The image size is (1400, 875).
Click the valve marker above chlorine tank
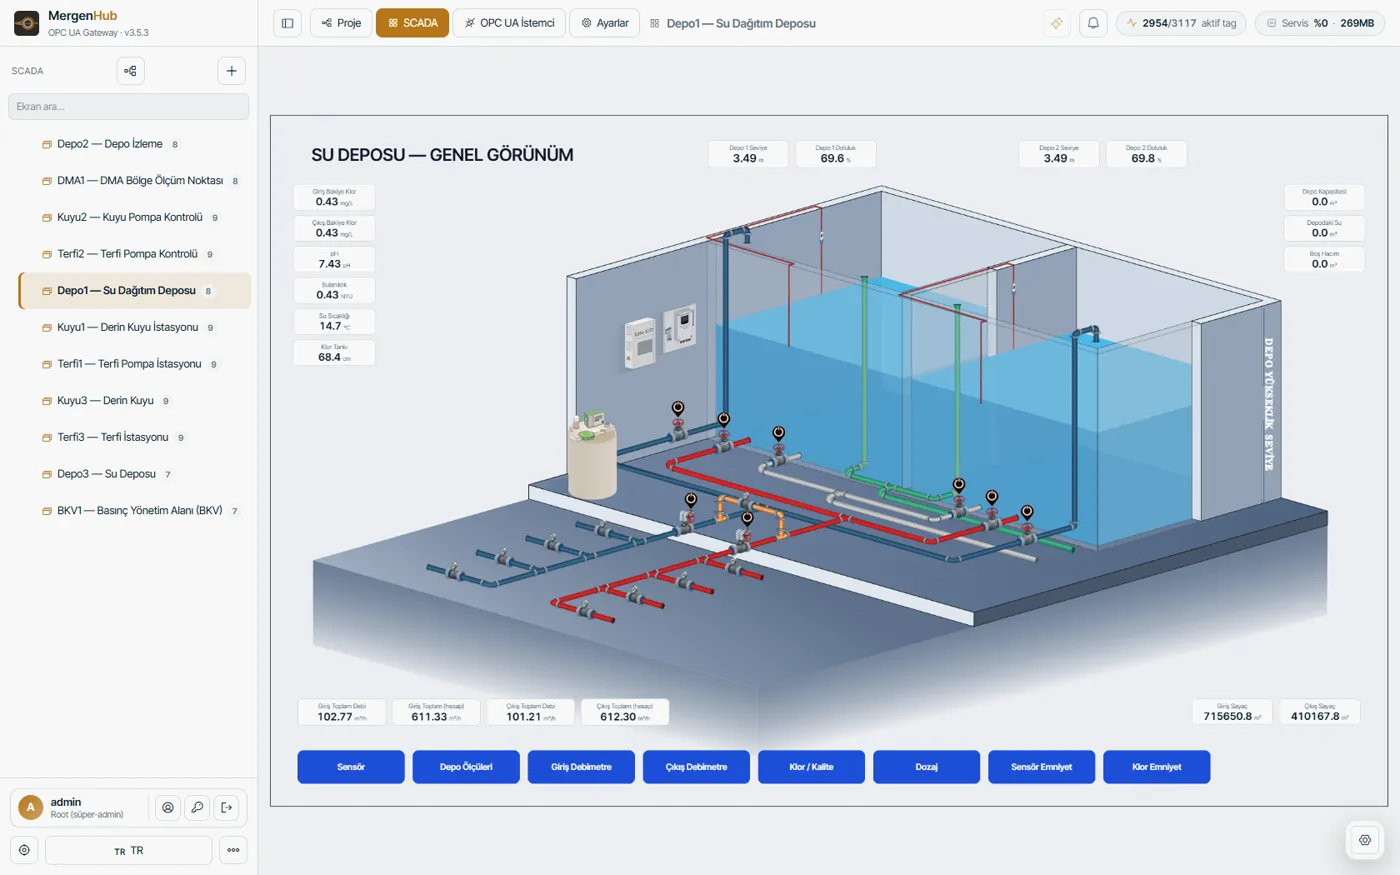pos(678,410)
